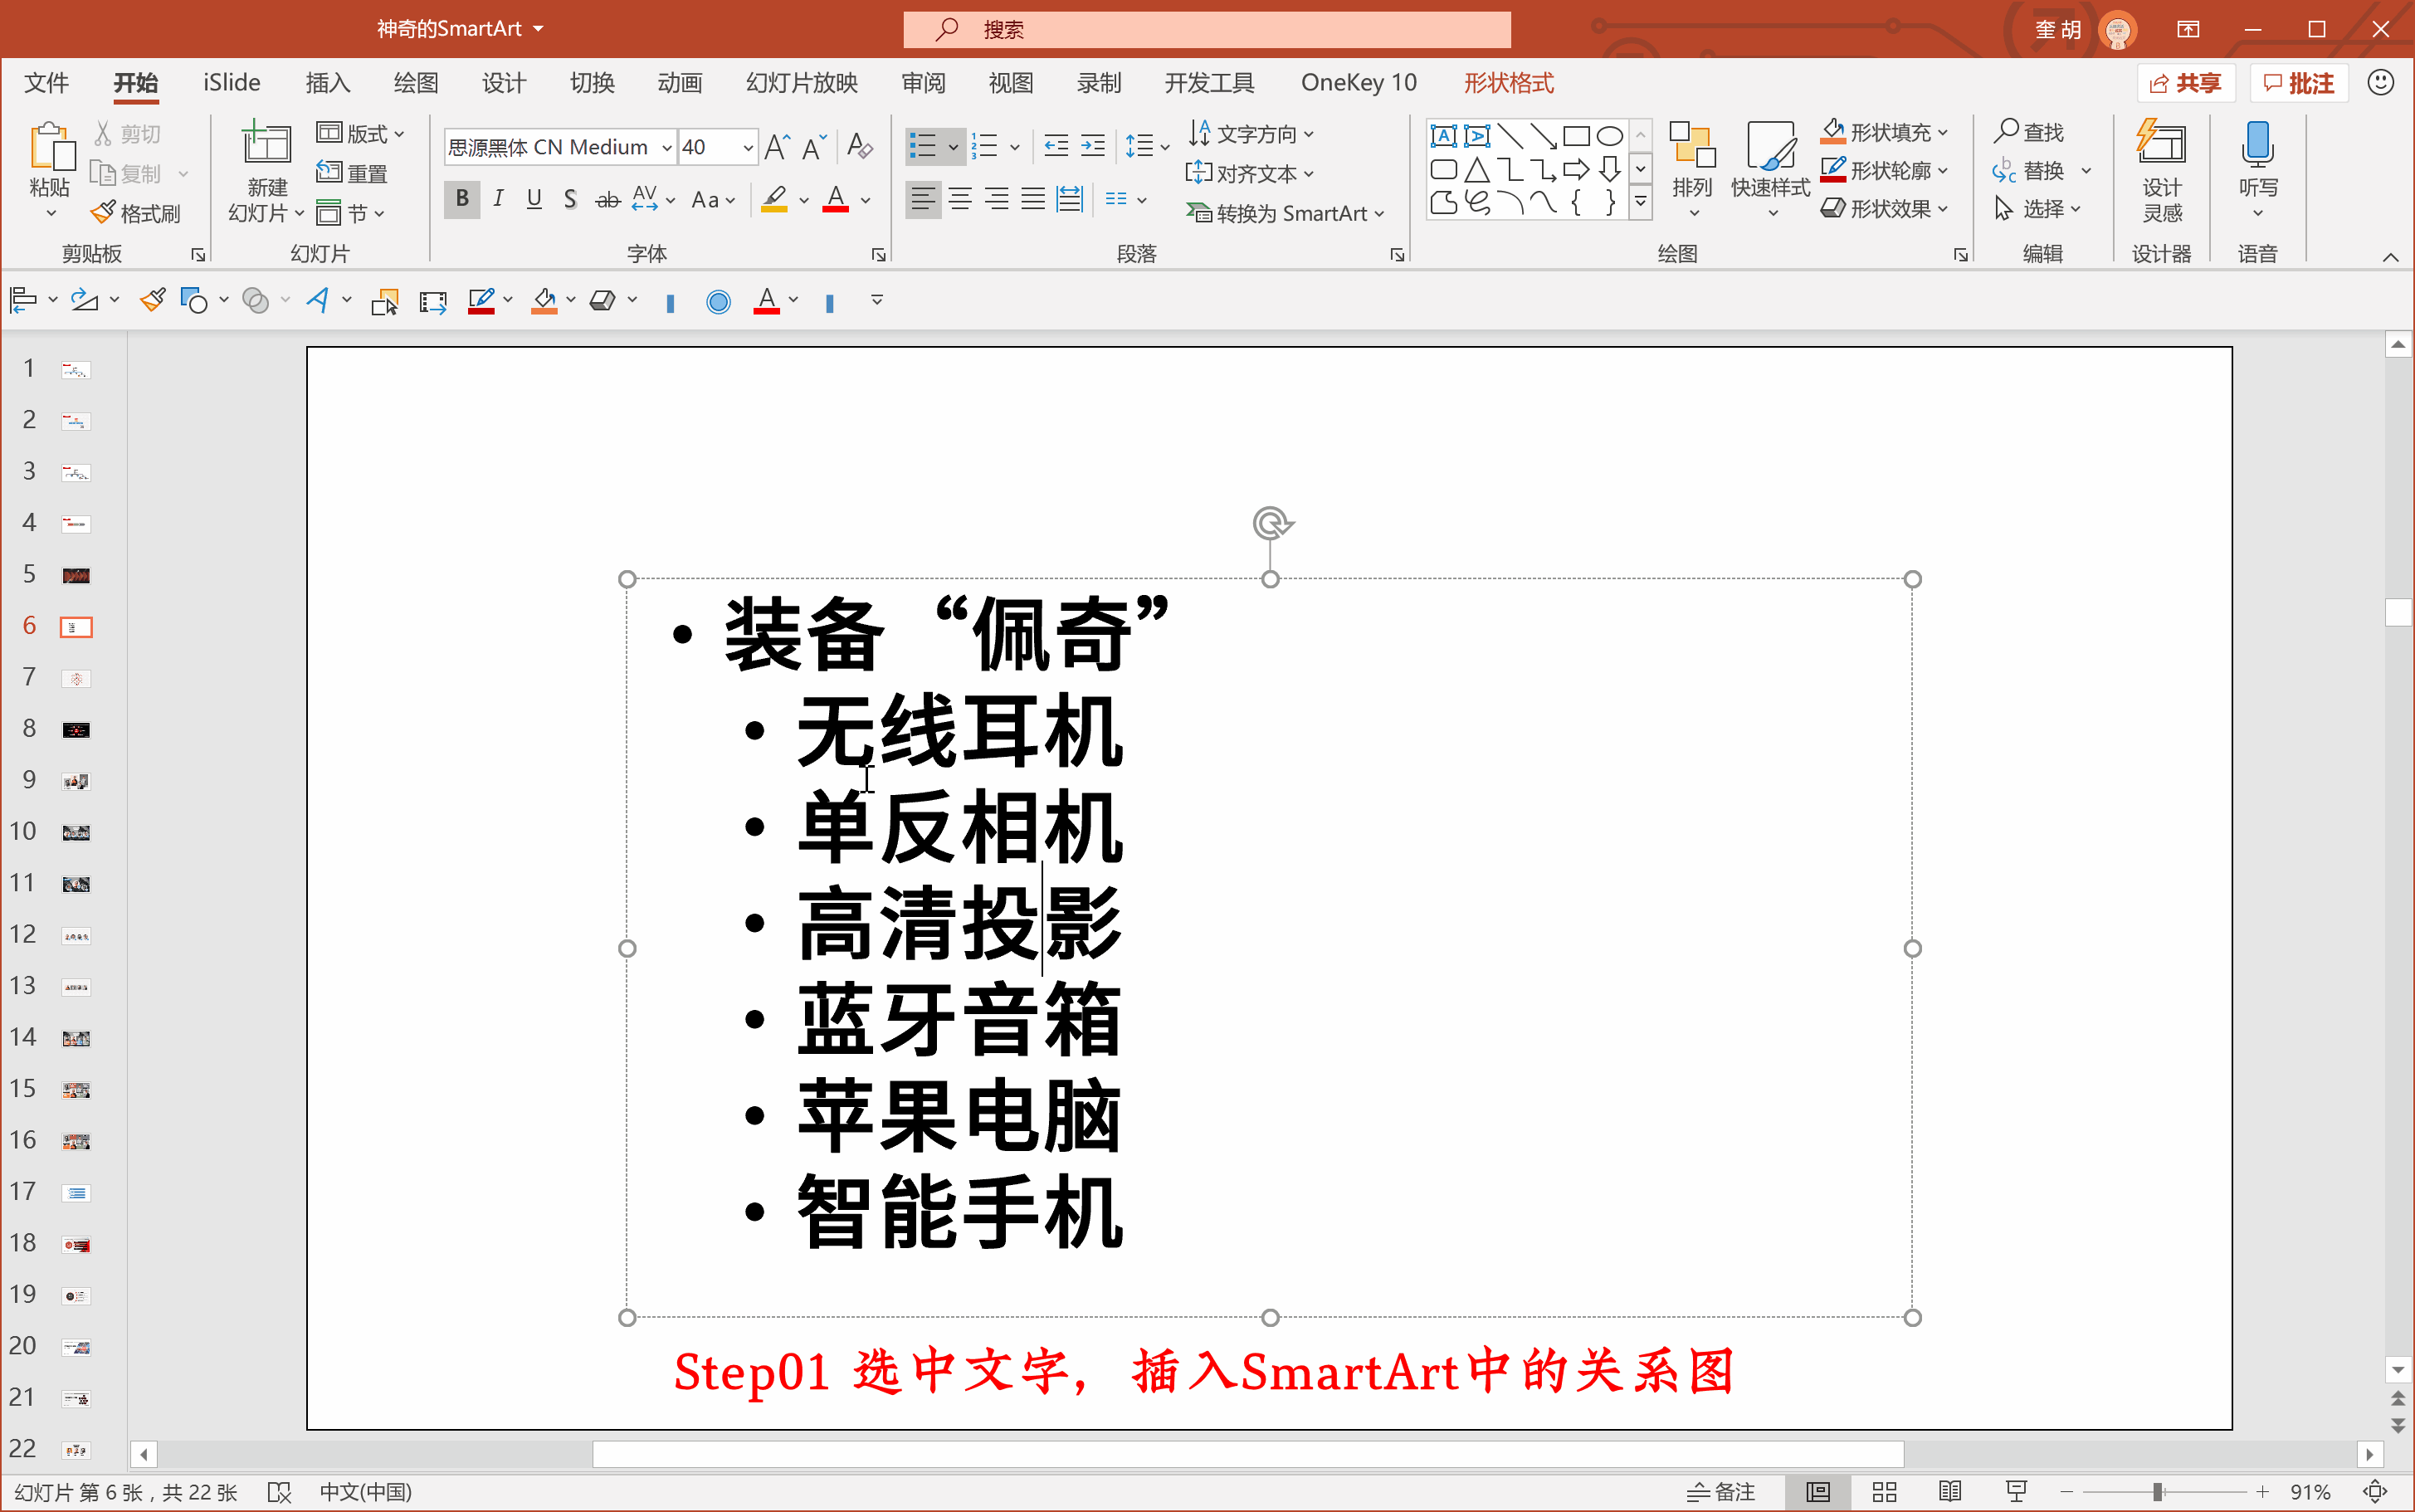Click the feedback smiley face icon
The width and height of the screenshot is (2415, 1512).
2381,82
